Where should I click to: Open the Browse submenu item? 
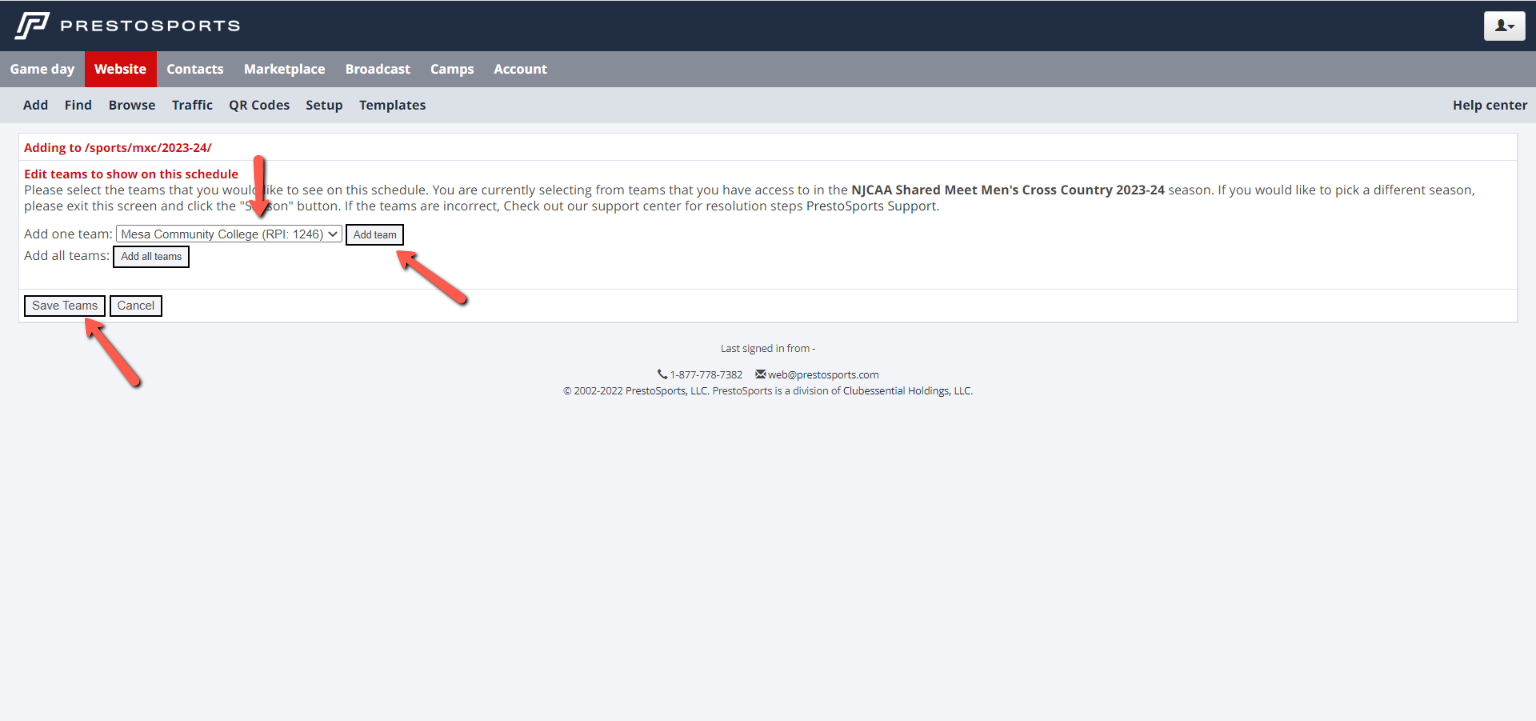pyautogui.click(x=132, y=105)
